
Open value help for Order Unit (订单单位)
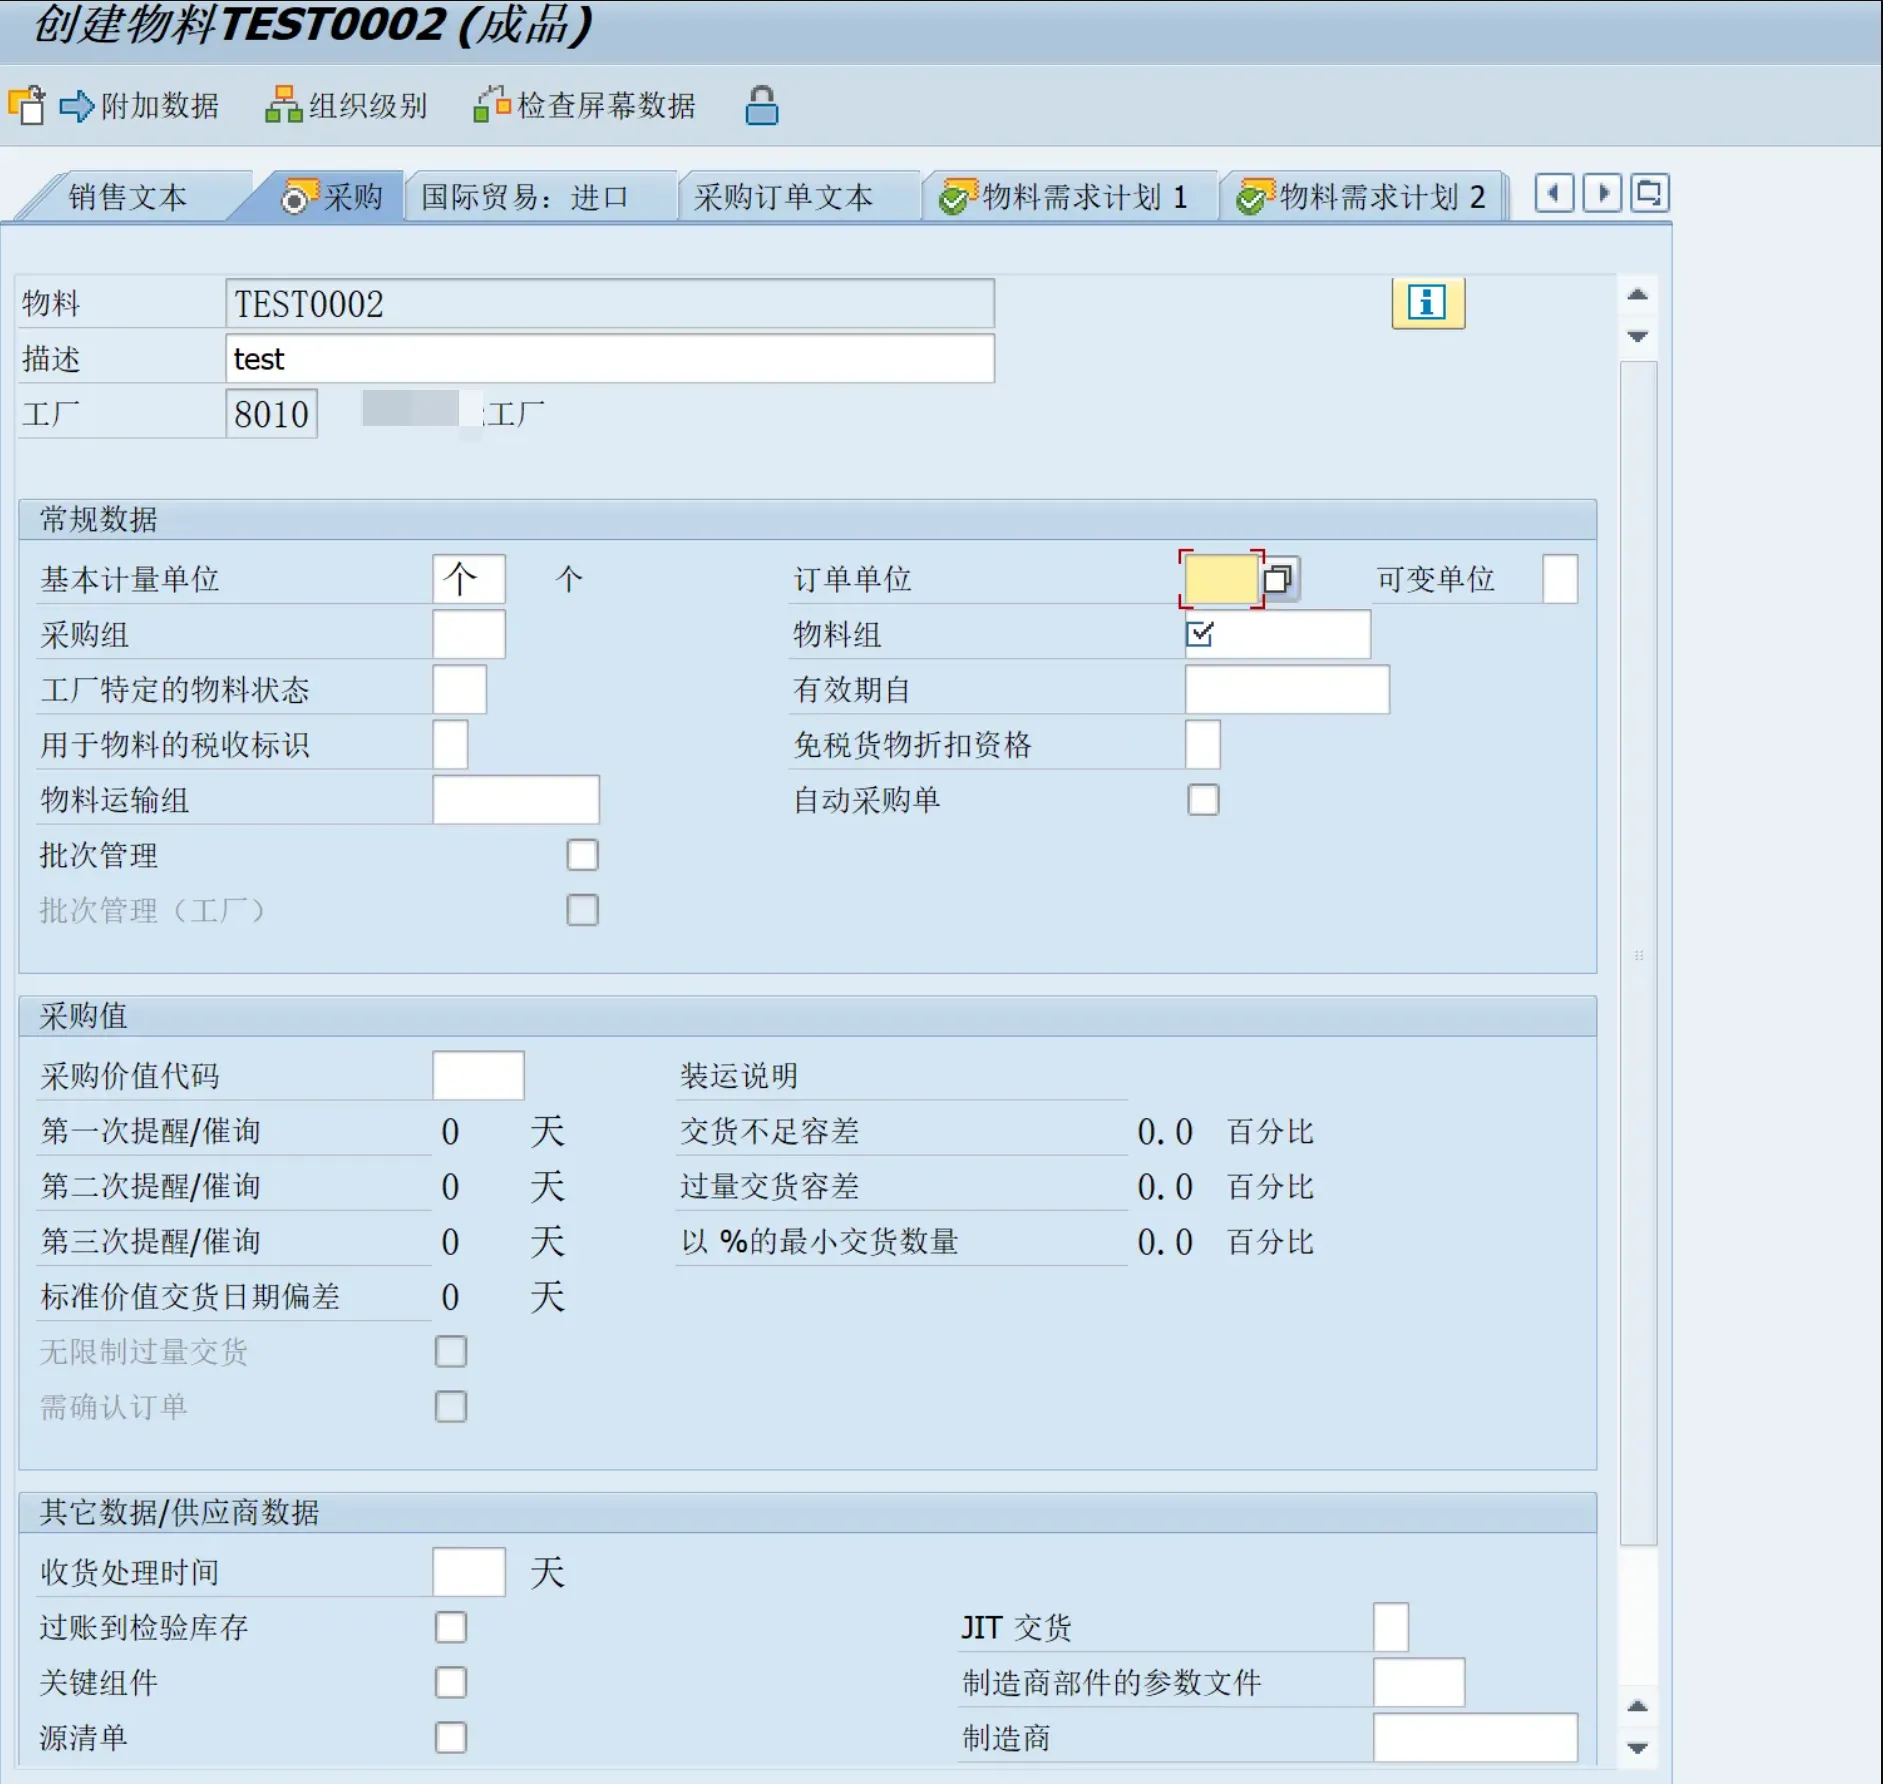pyautogui.click(x=1278, y=579)
